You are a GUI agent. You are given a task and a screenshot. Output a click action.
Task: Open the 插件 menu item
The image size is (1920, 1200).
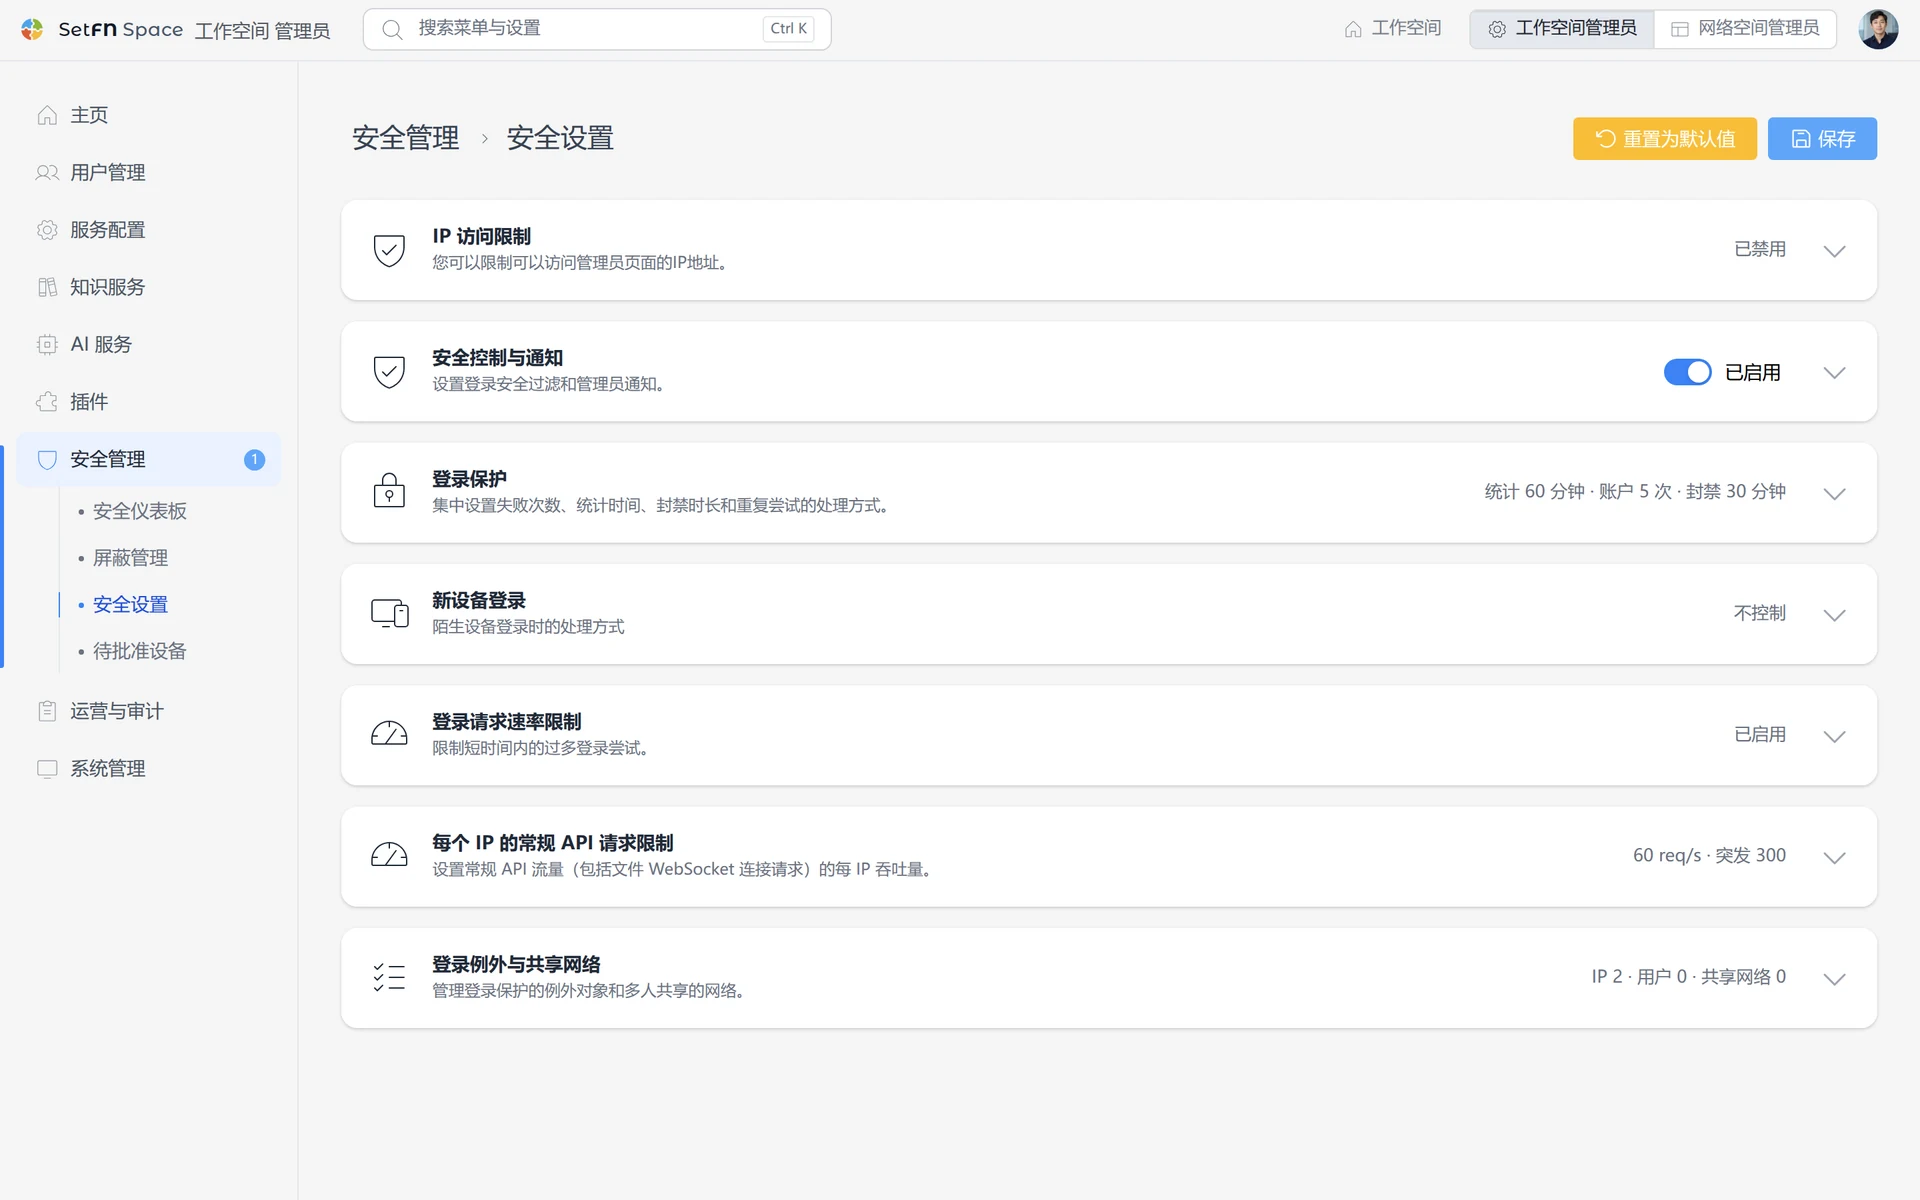point(148,402)
